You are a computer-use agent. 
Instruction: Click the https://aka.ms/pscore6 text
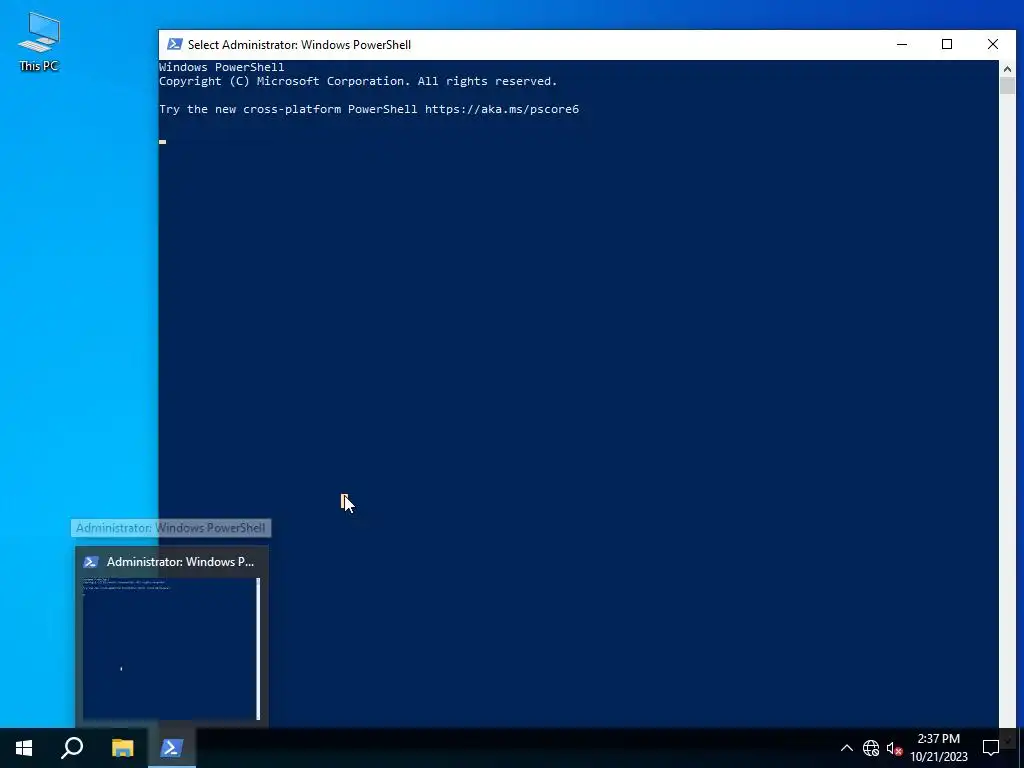tap(502, 109)
